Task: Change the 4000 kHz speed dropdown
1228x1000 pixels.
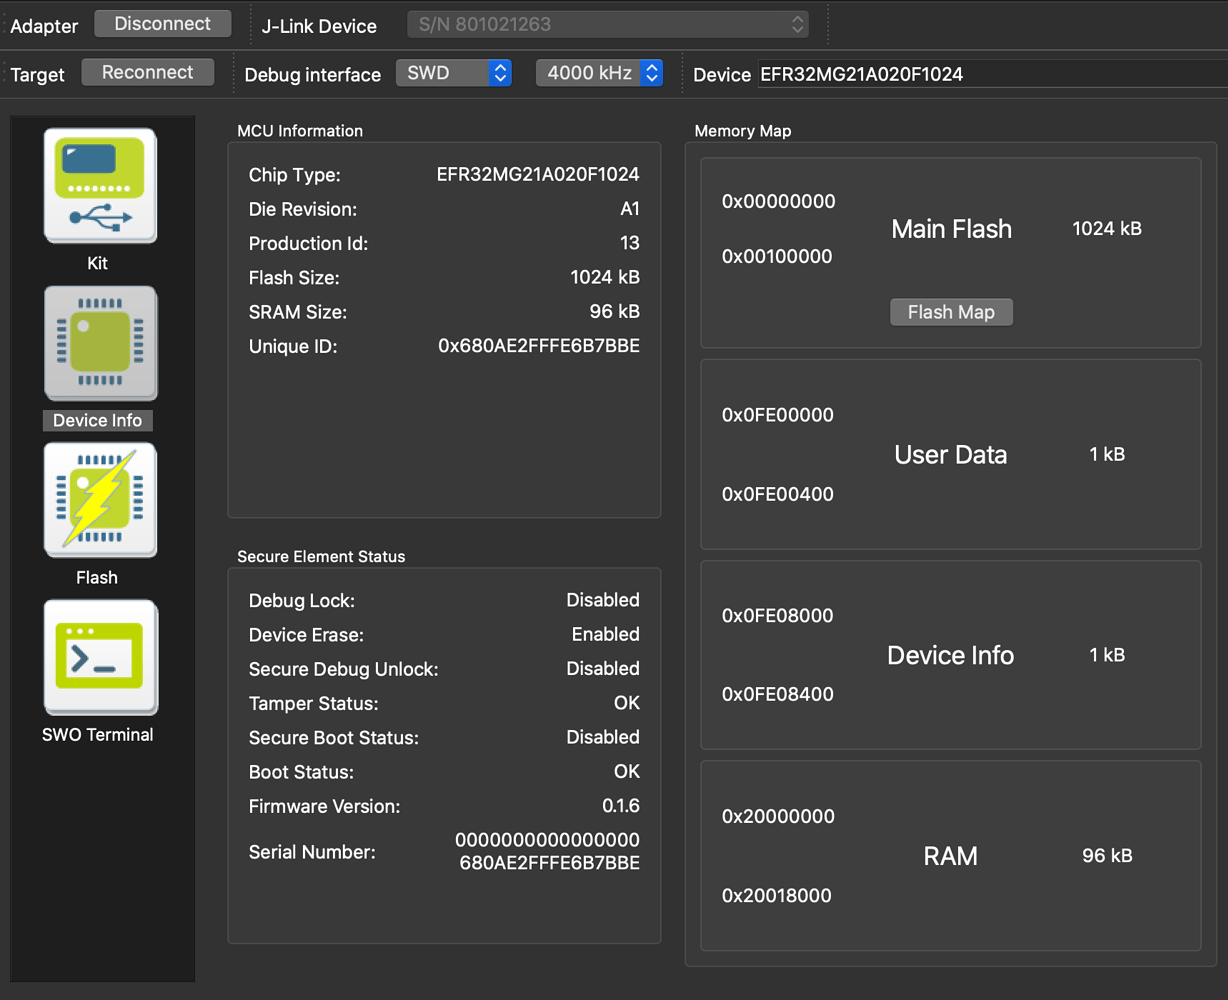Action: click(598, 72)
